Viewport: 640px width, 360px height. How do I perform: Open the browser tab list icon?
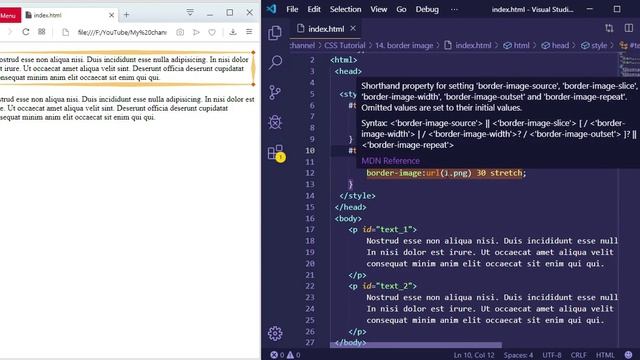tap(190, 13)
